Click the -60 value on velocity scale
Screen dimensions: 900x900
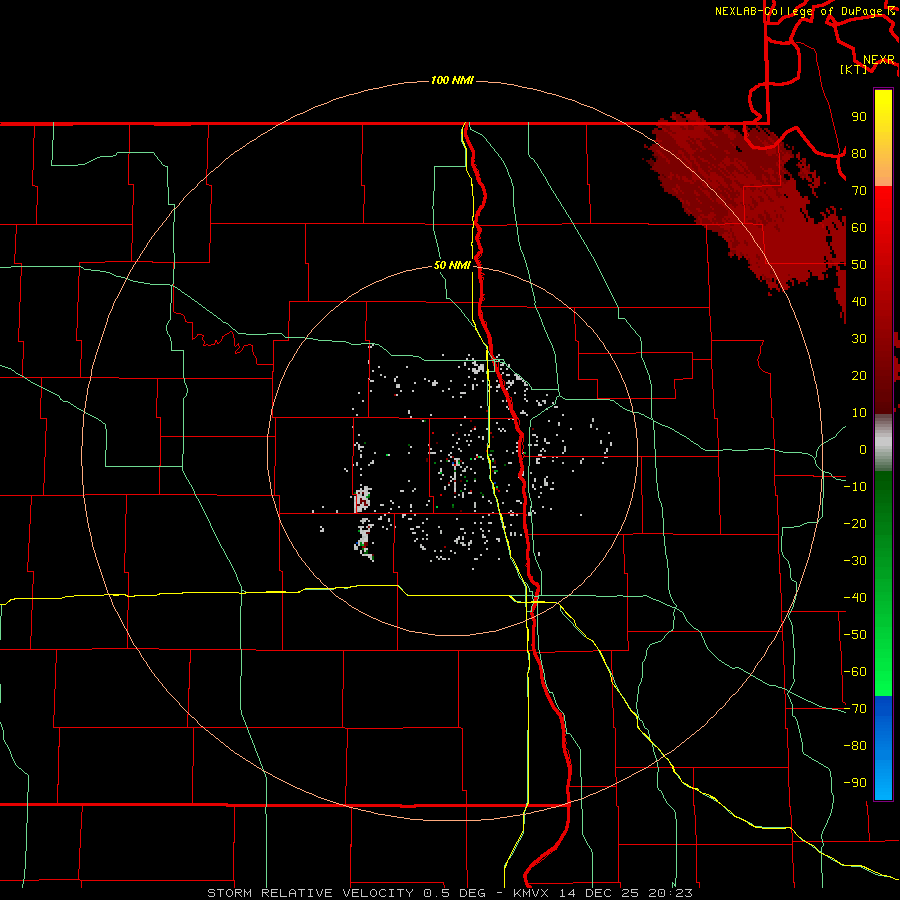(x=855, y=672)
